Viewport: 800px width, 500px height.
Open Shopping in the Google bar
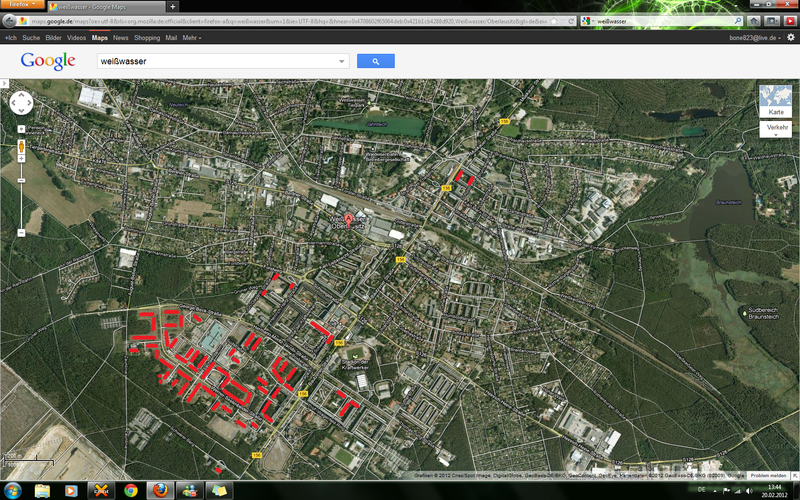point(147,38)
